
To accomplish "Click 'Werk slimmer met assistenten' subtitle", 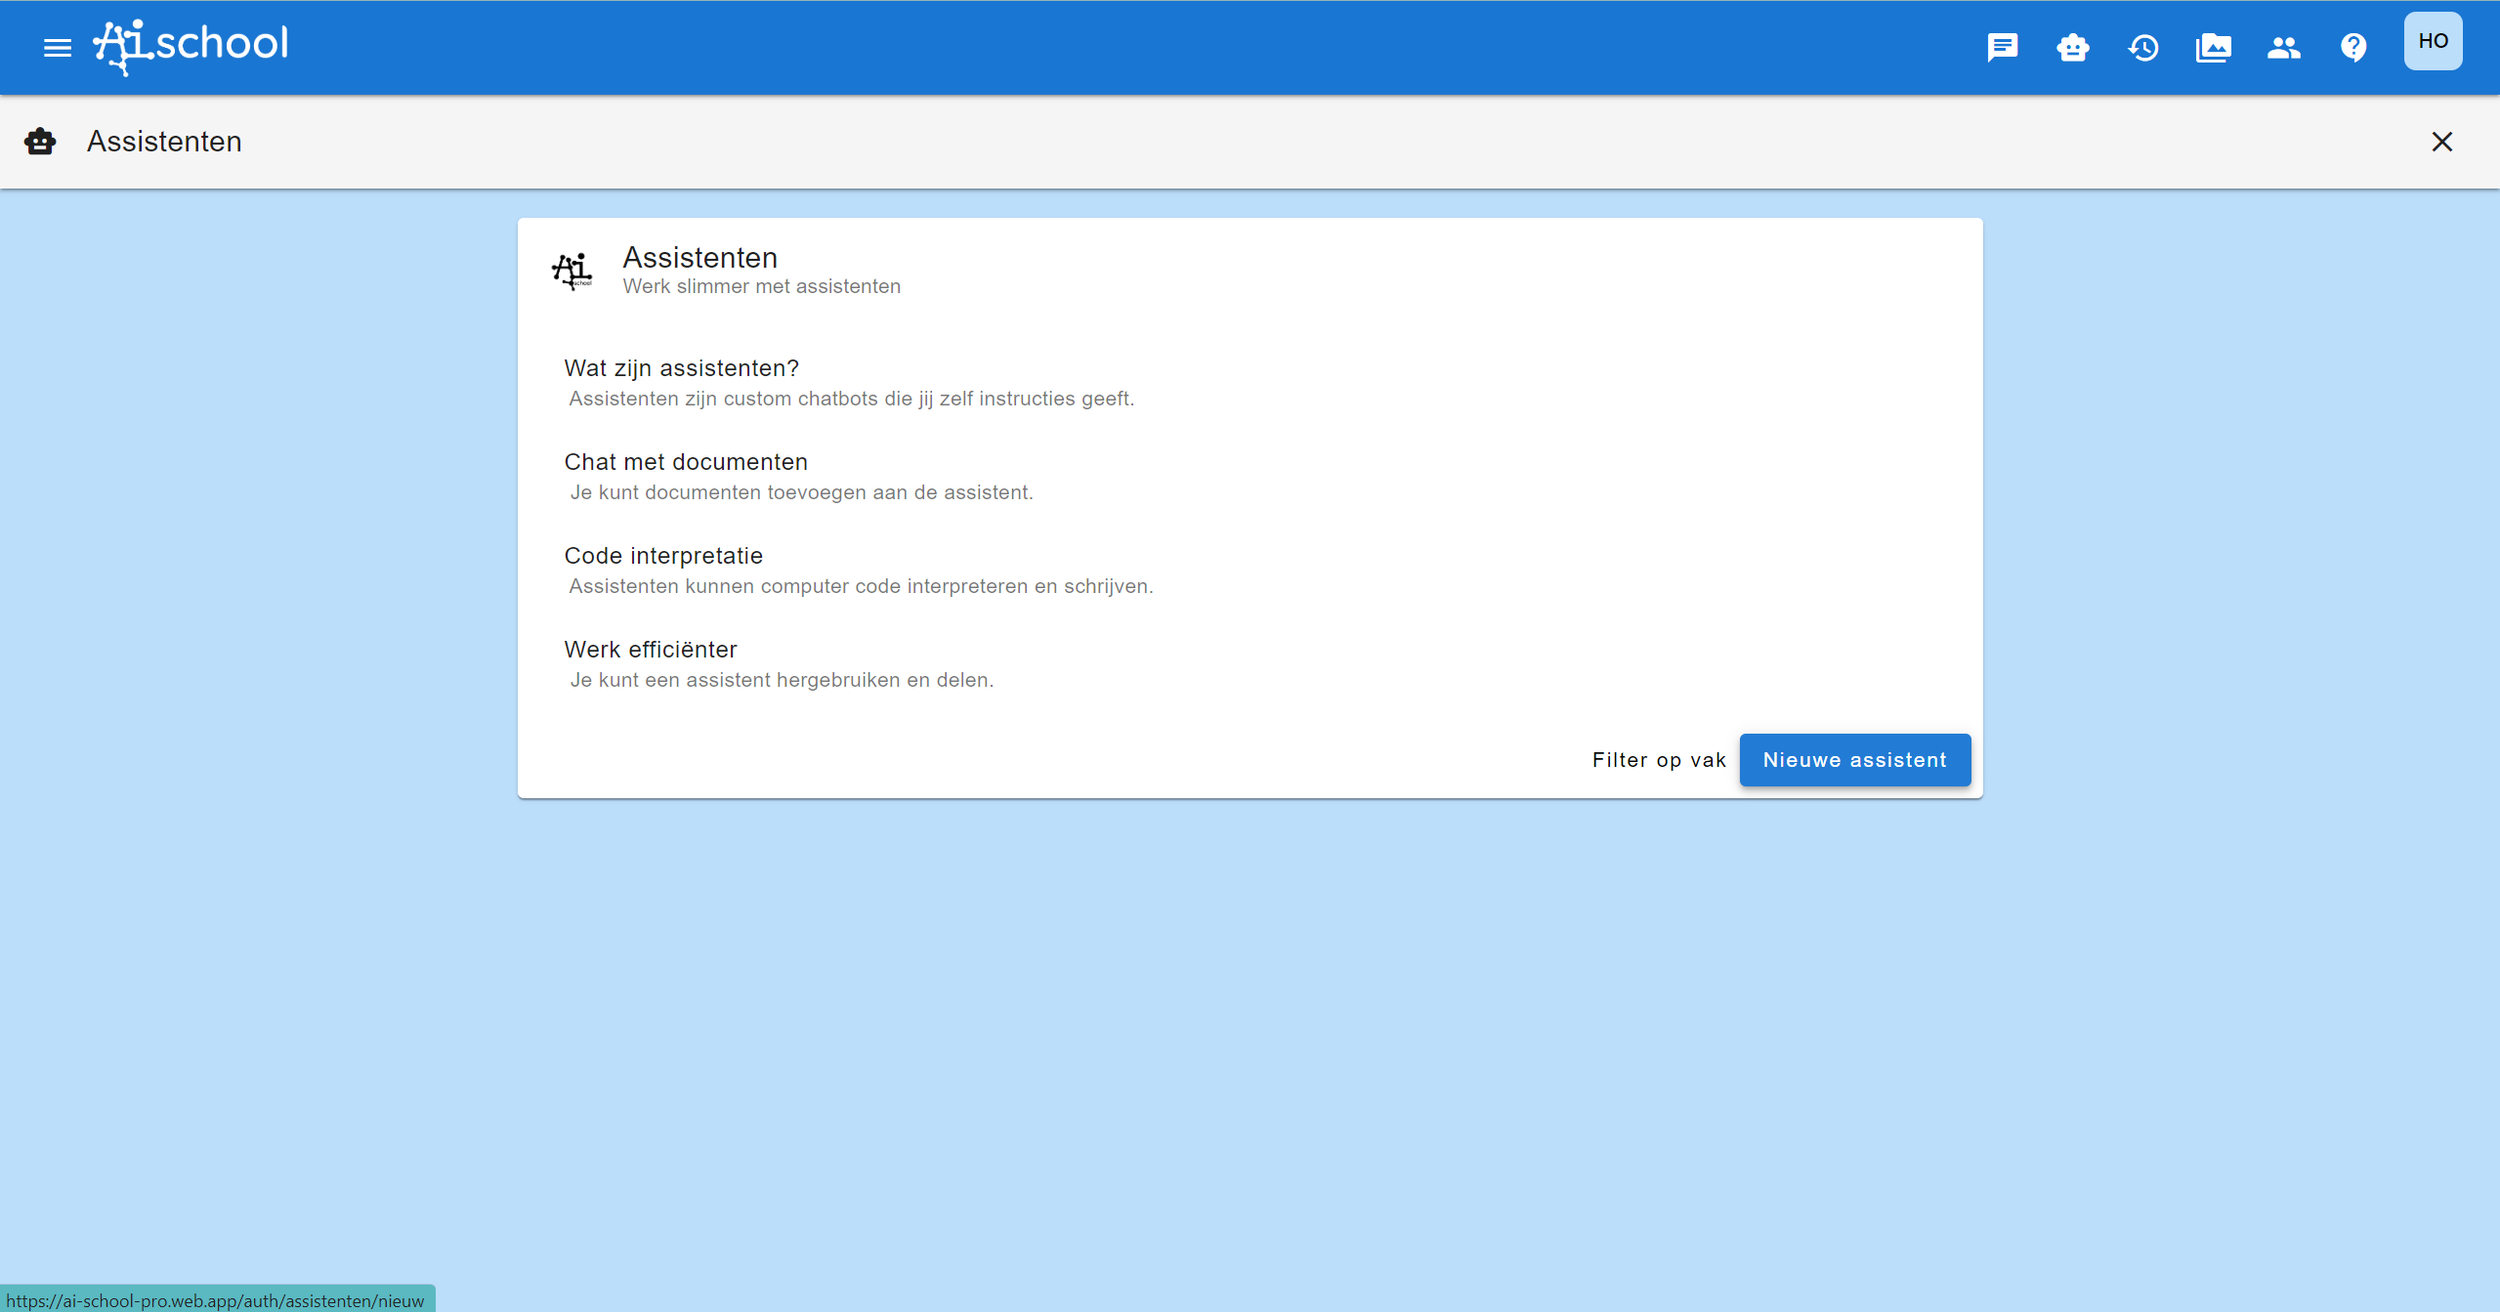I will tap(761, 287).
